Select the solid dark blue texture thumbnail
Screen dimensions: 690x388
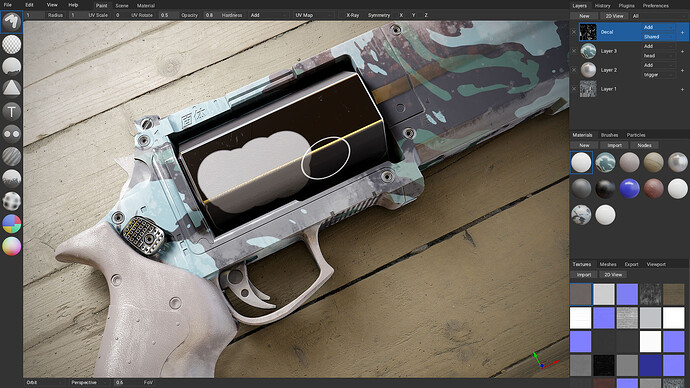tap(650, 365)
